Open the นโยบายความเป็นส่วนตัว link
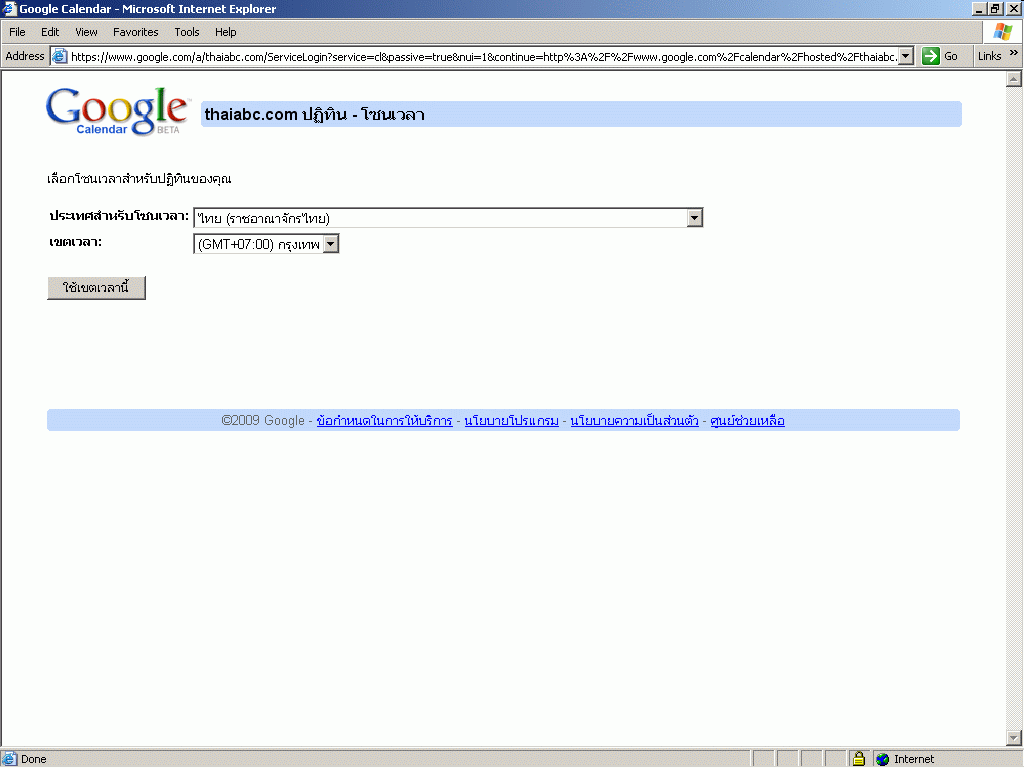 (634, 421)
